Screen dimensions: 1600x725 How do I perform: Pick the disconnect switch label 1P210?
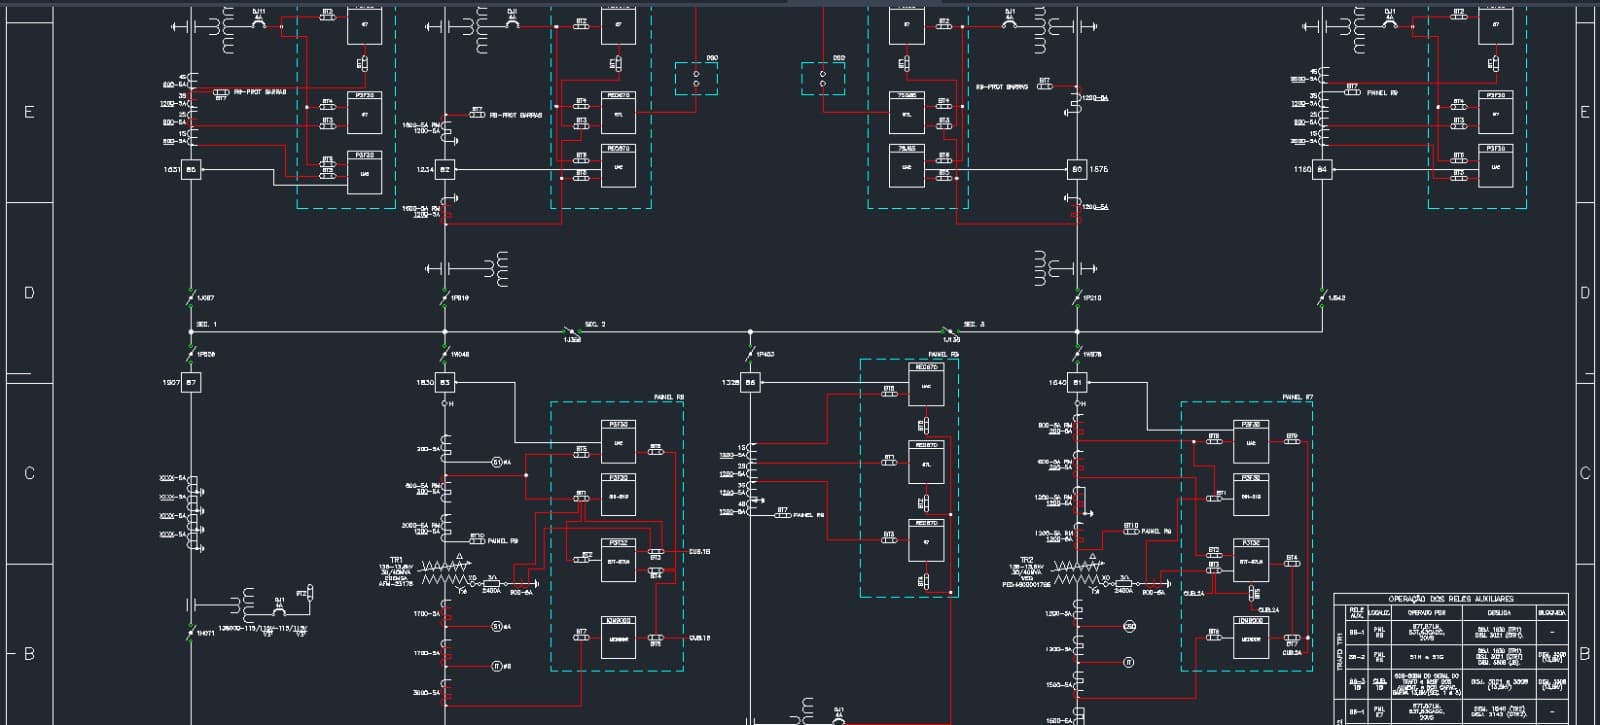pyautogui.click(x=1092, y=298)
